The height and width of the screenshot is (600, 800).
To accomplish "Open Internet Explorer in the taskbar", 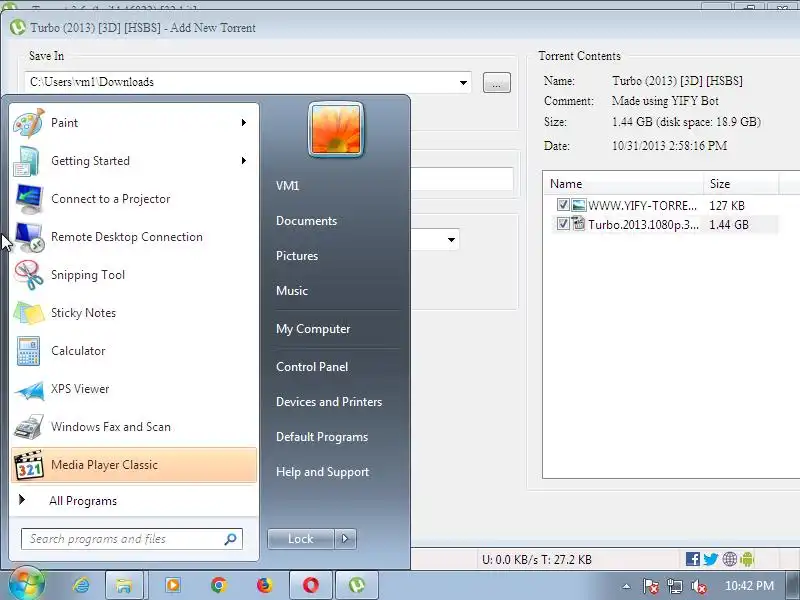I will pos(81,585).
